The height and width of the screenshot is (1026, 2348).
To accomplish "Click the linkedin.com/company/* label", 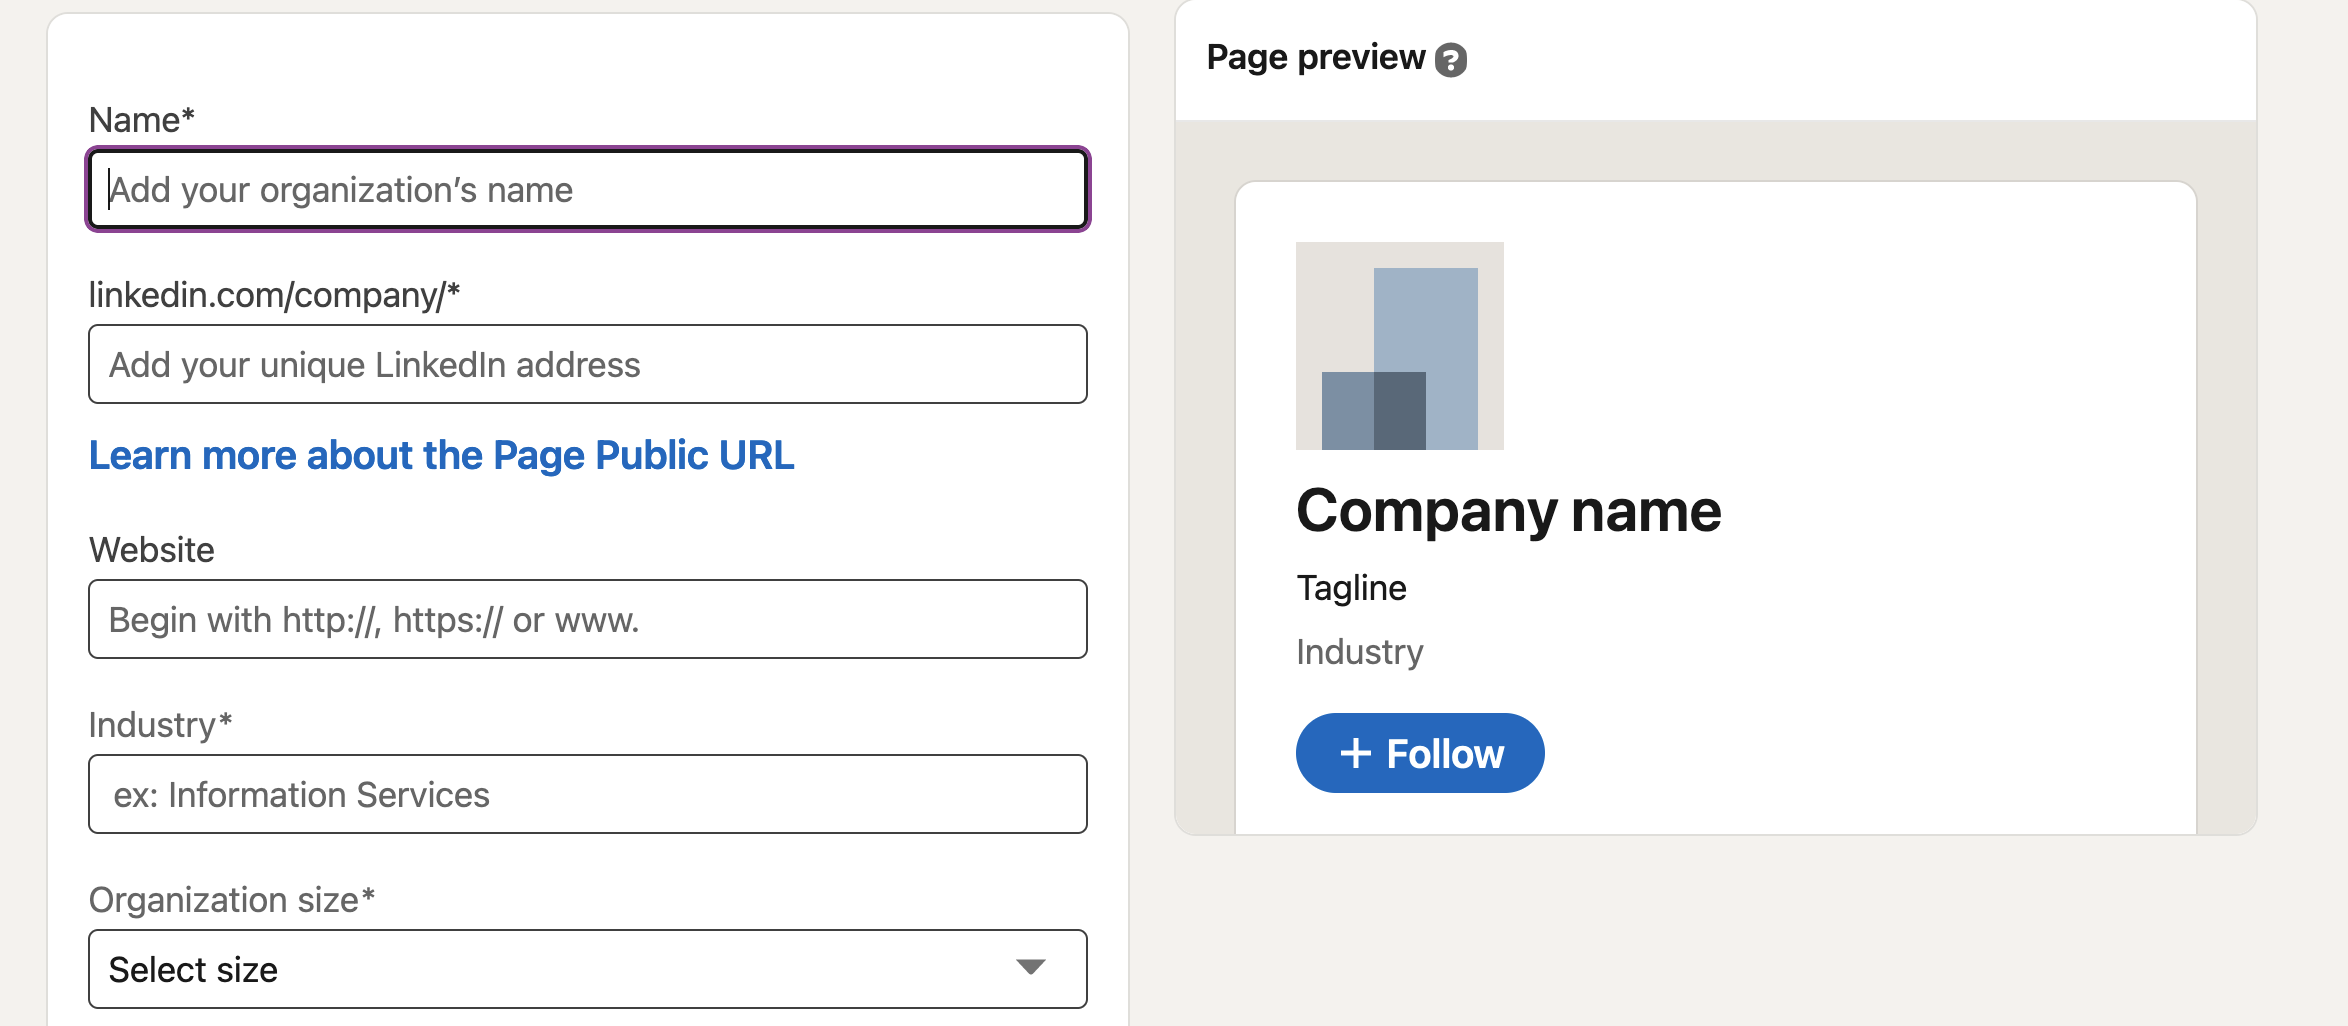I will click(274, 295).
